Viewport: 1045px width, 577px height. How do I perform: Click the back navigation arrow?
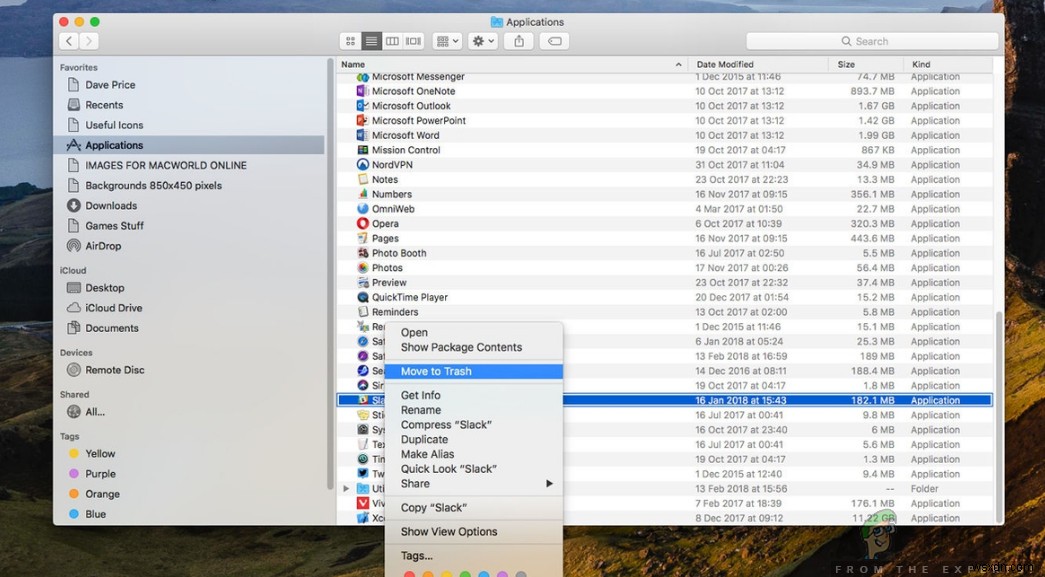(x=67, y=41)
